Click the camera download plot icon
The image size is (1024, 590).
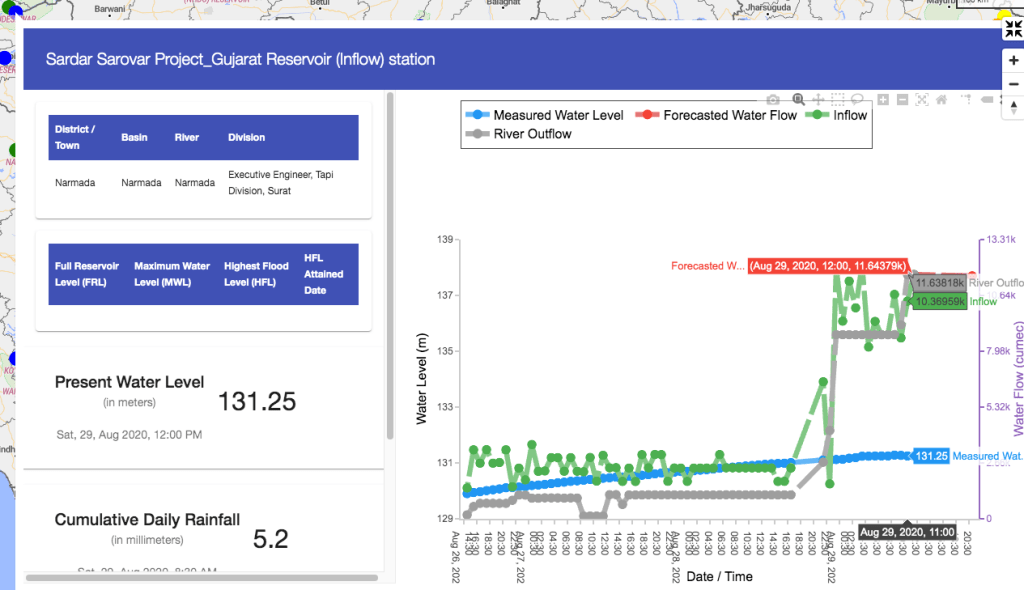tap(773, 100)
